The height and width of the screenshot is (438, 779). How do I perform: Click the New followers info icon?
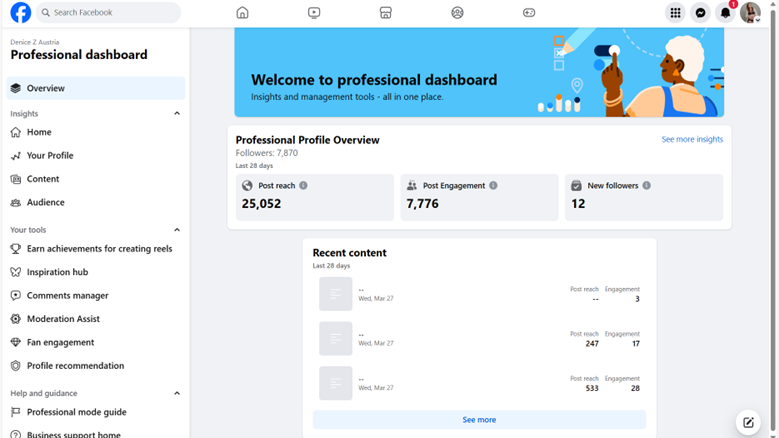[646, 185]
